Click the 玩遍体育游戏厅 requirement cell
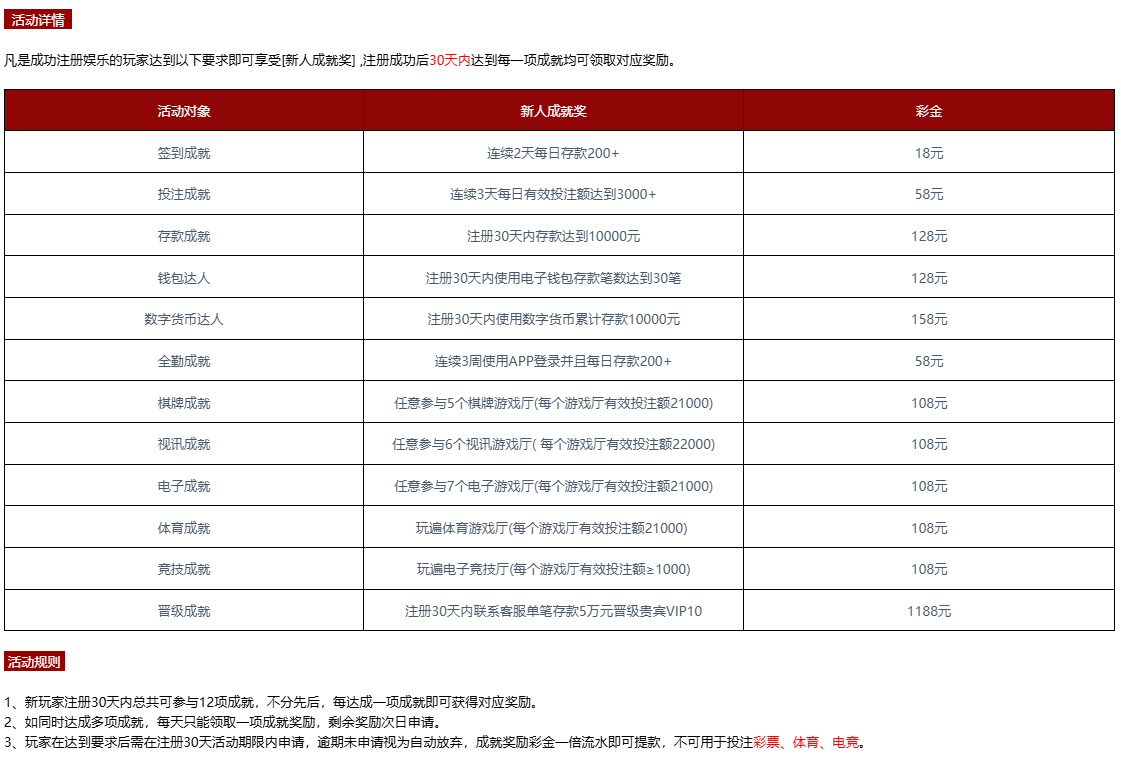Image resolution: width=1121 pixels, height=760 pixels. [553, 528]
